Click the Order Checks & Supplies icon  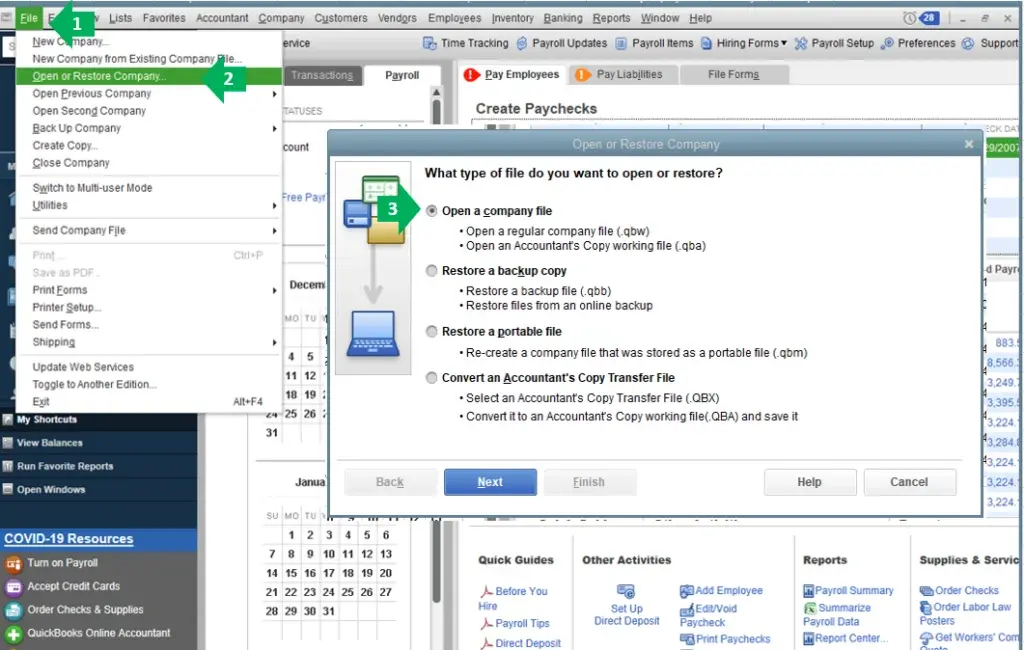13,610
